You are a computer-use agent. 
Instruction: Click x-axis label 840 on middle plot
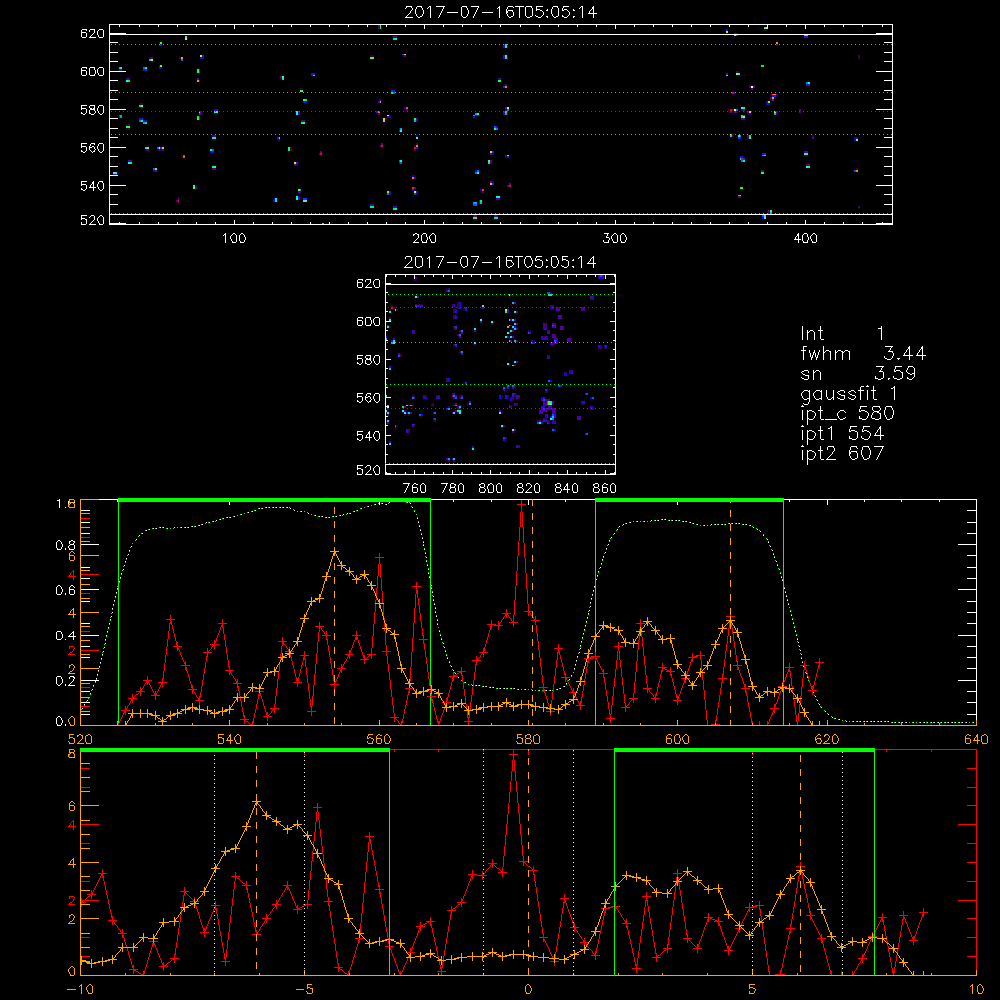coord(566,489)
